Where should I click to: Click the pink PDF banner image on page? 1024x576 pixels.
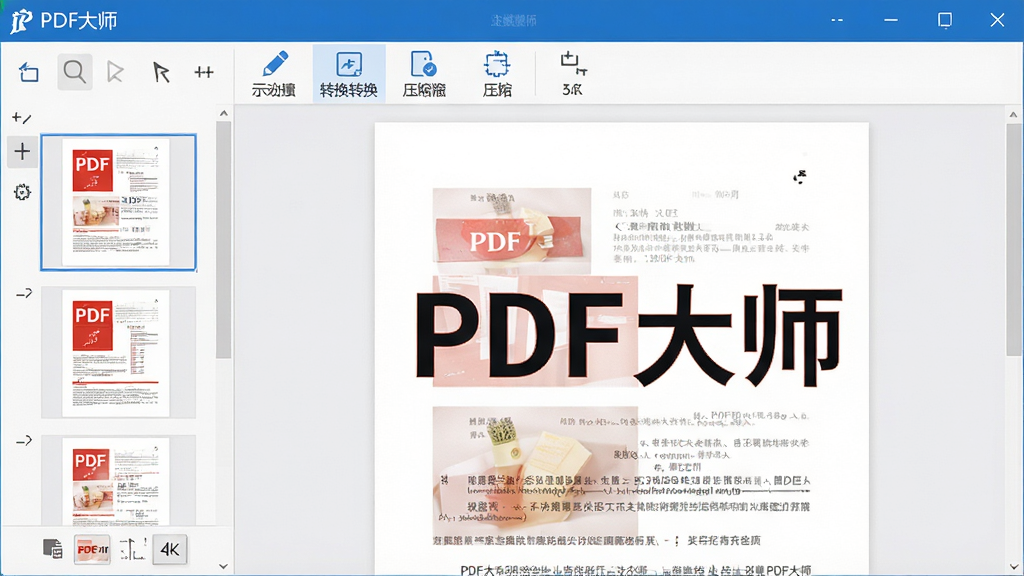[x=512, y=231]
